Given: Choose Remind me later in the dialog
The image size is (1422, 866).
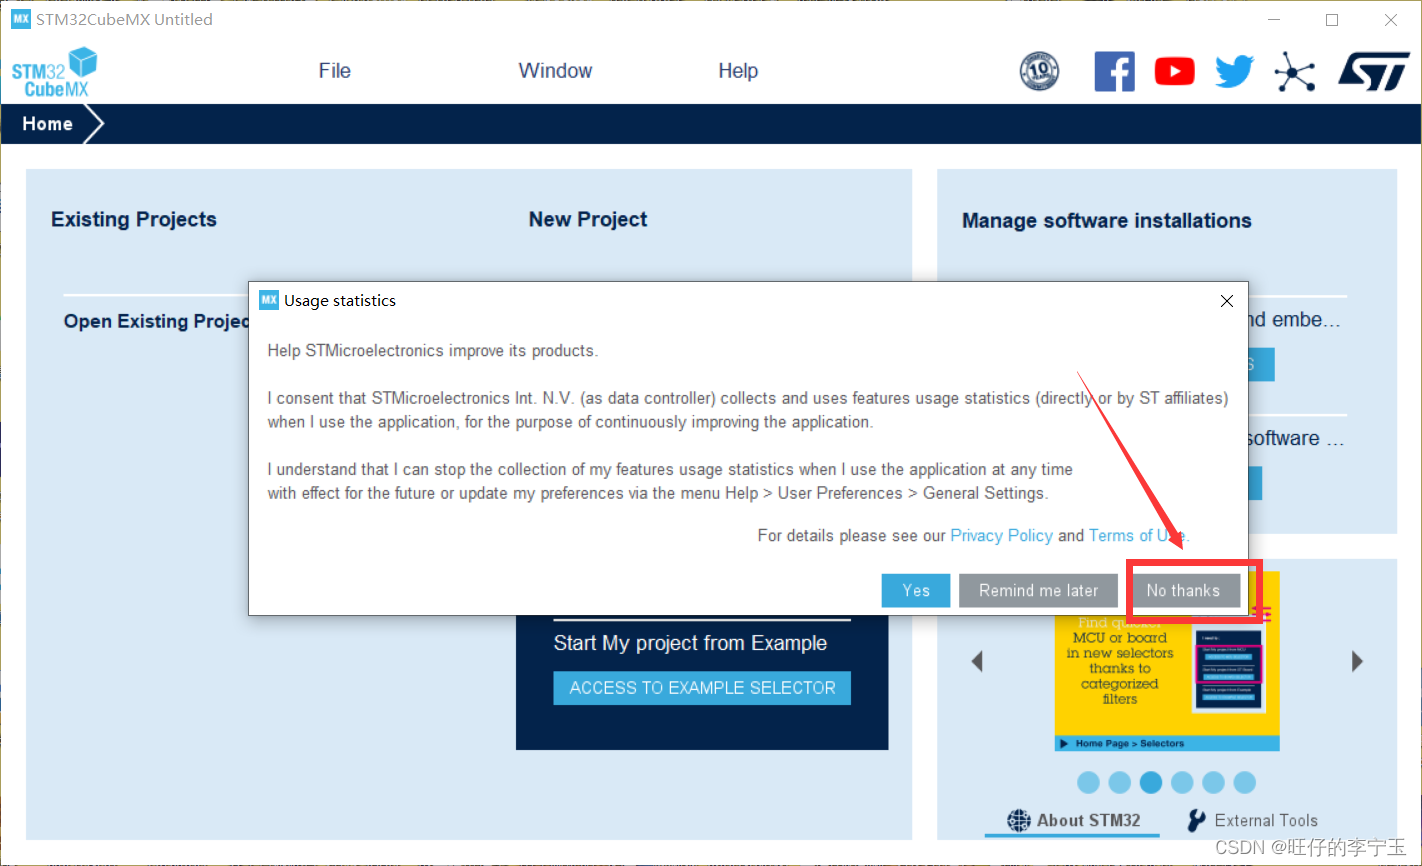Looking at the screenshot, I should pyautogui.click(x=1039, y=590).
